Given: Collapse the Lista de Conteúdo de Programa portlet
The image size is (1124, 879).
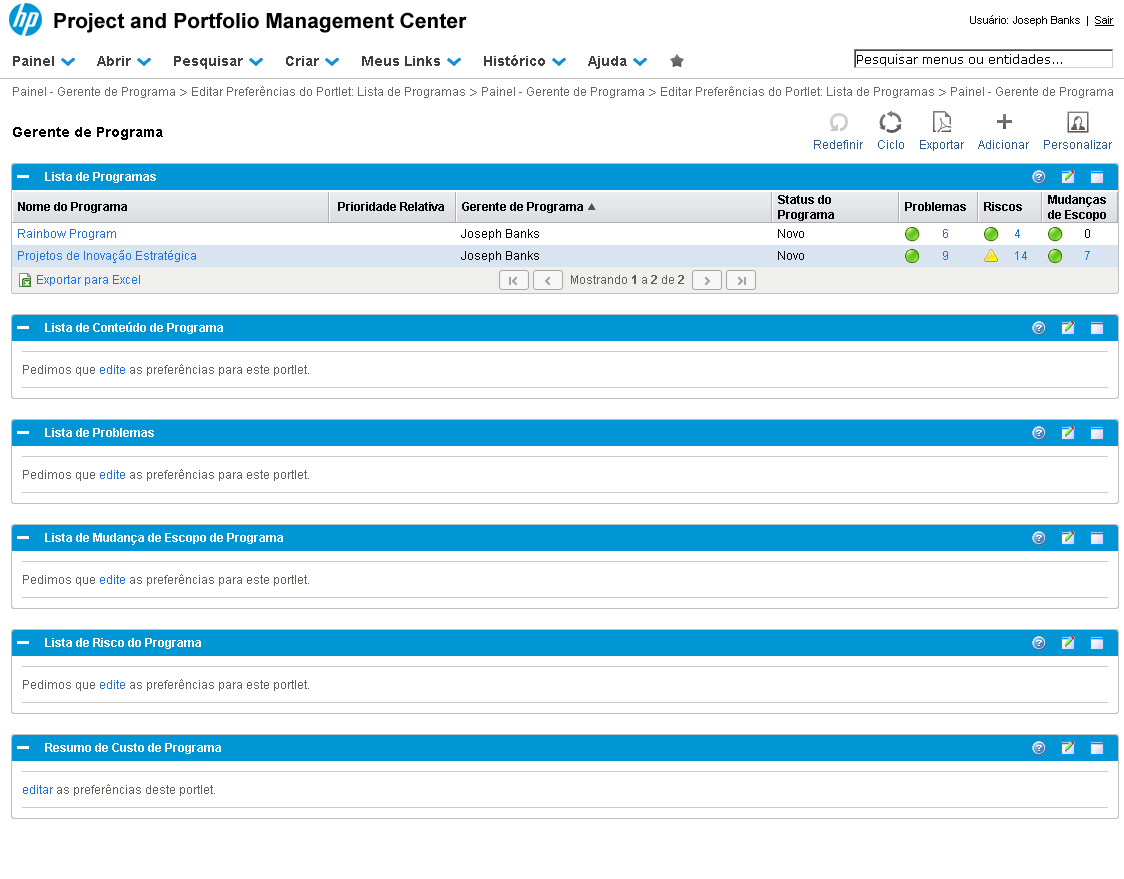Looking at the screenshot, I should (23, 328).
